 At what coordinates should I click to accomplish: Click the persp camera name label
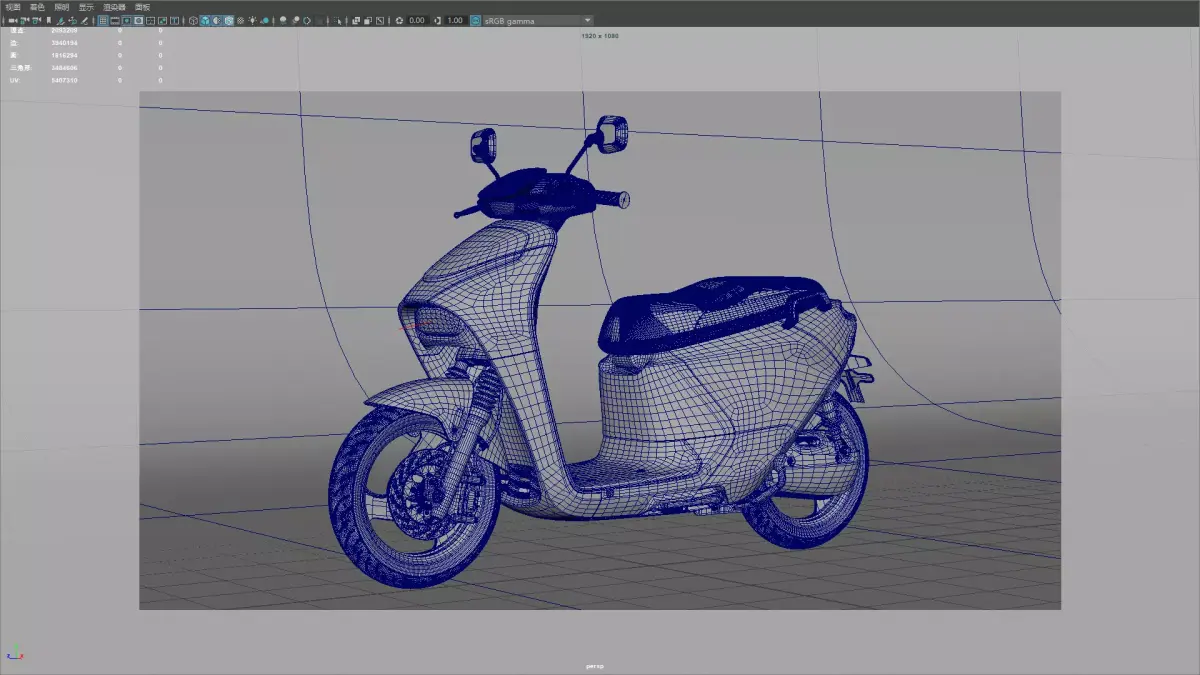pos(595,666)
